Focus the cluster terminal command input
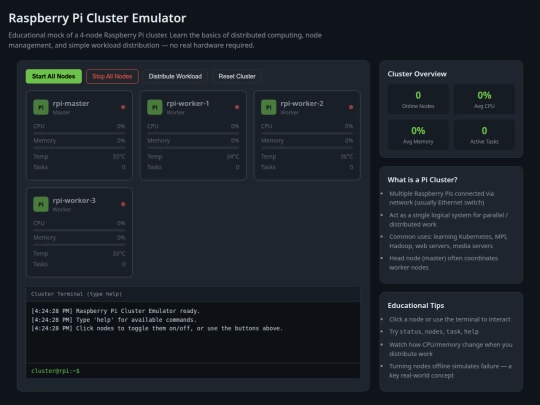540x405 pixels. pyautogui.click(x=220, y=371)
